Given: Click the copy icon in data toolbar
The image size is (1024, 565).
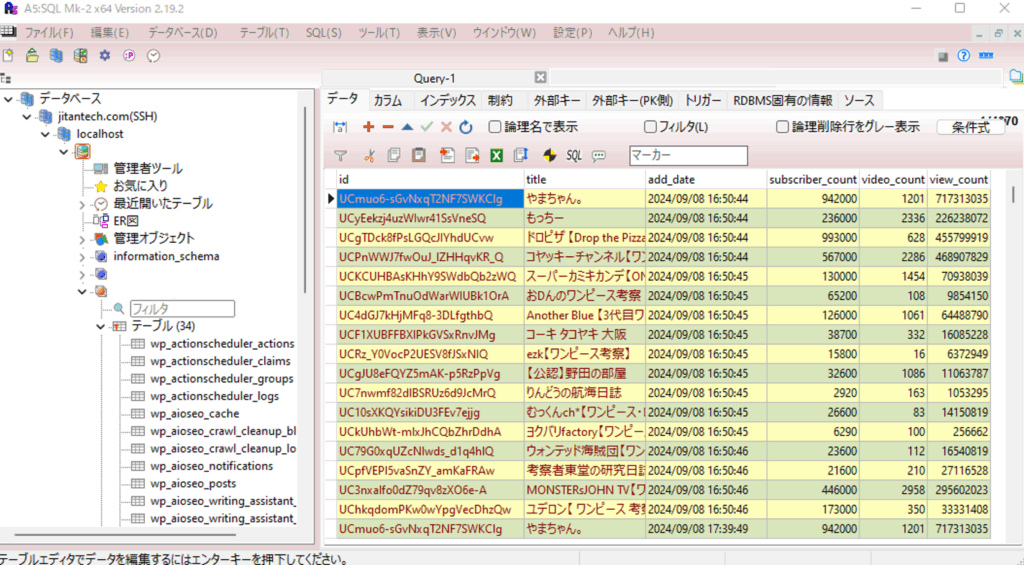Looking at the screenshot, I should pos(393,155).
